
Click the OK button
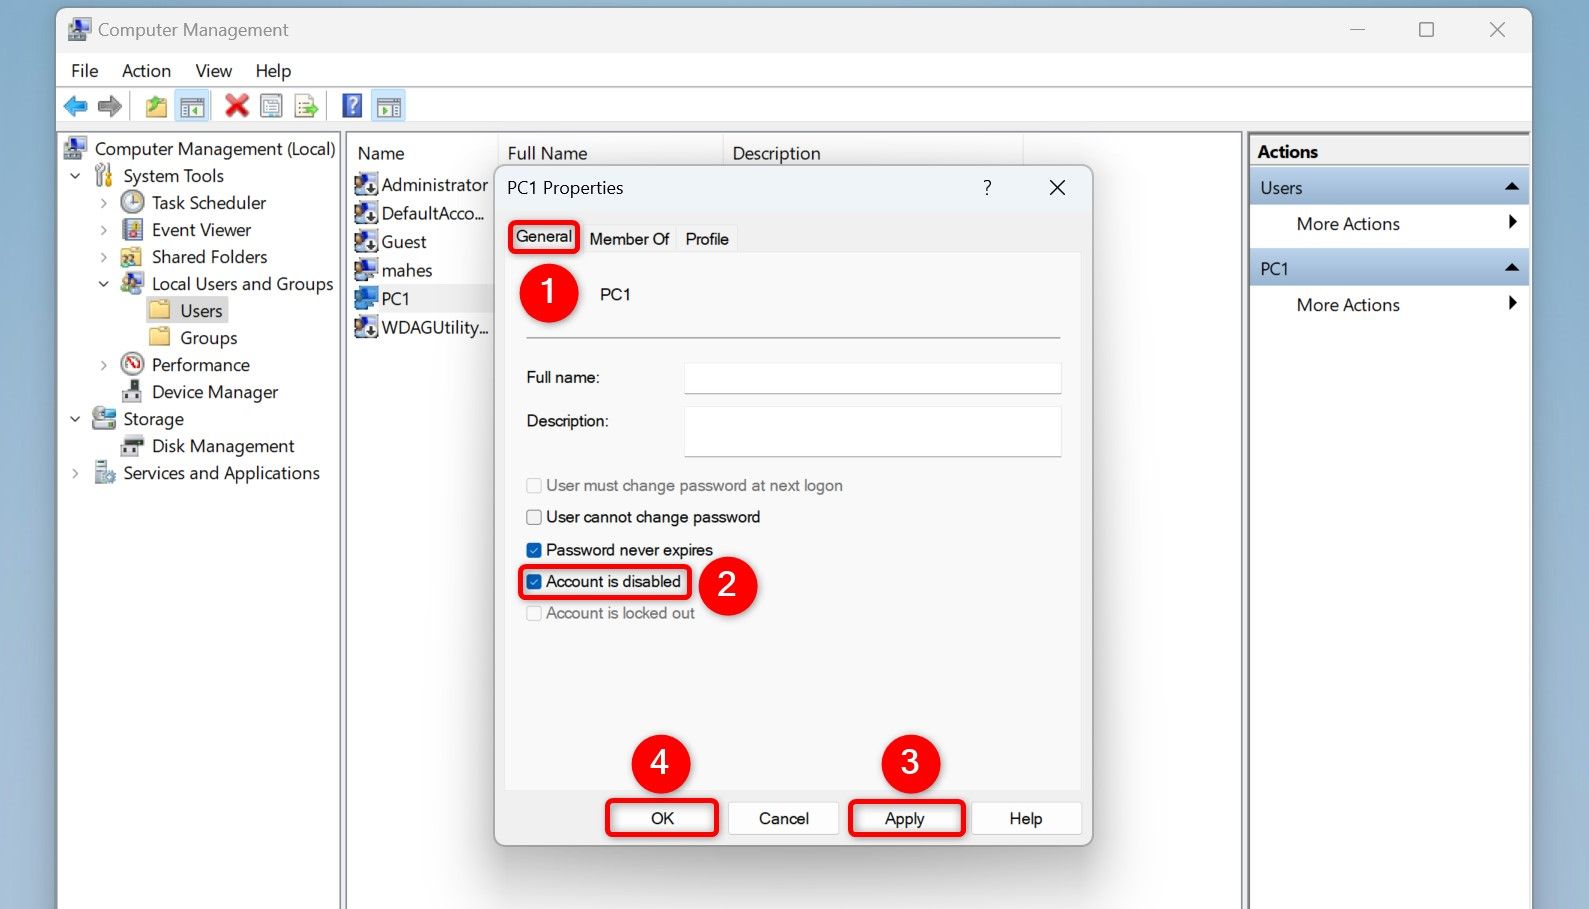[x=662, y=818]
